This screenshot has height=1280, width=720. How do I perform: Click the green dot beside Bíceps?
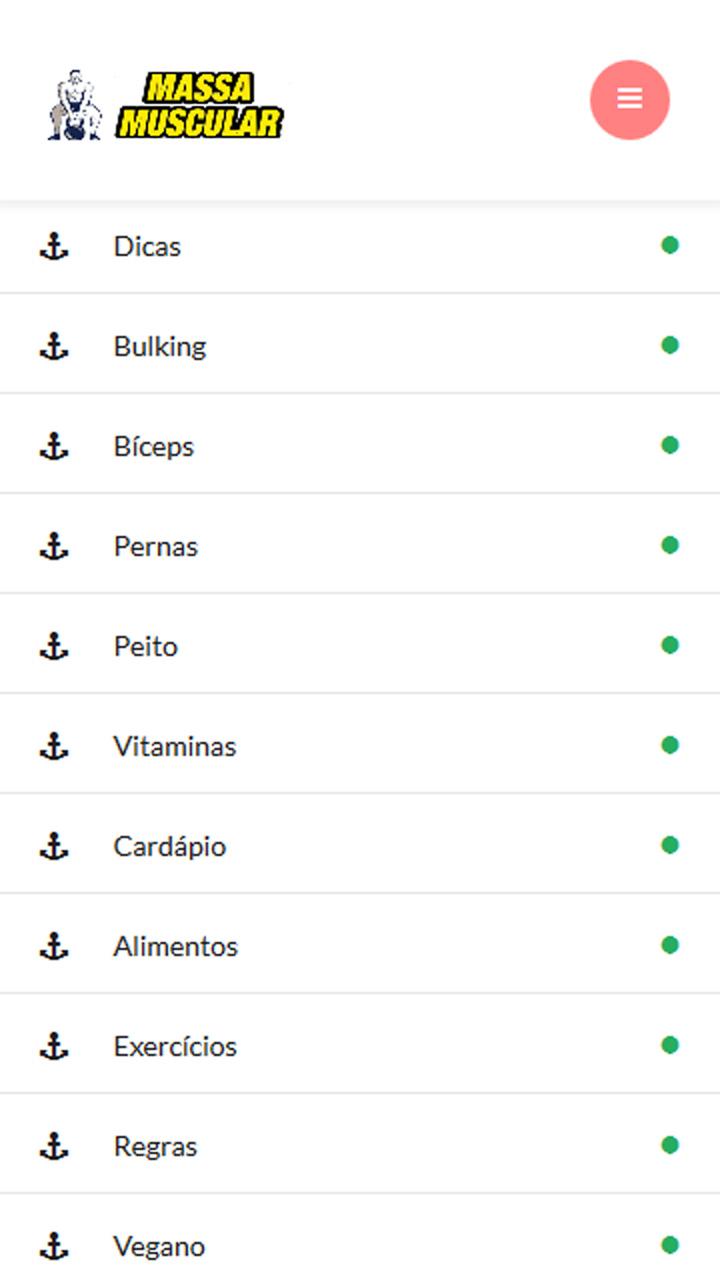[x=670, y=445]
